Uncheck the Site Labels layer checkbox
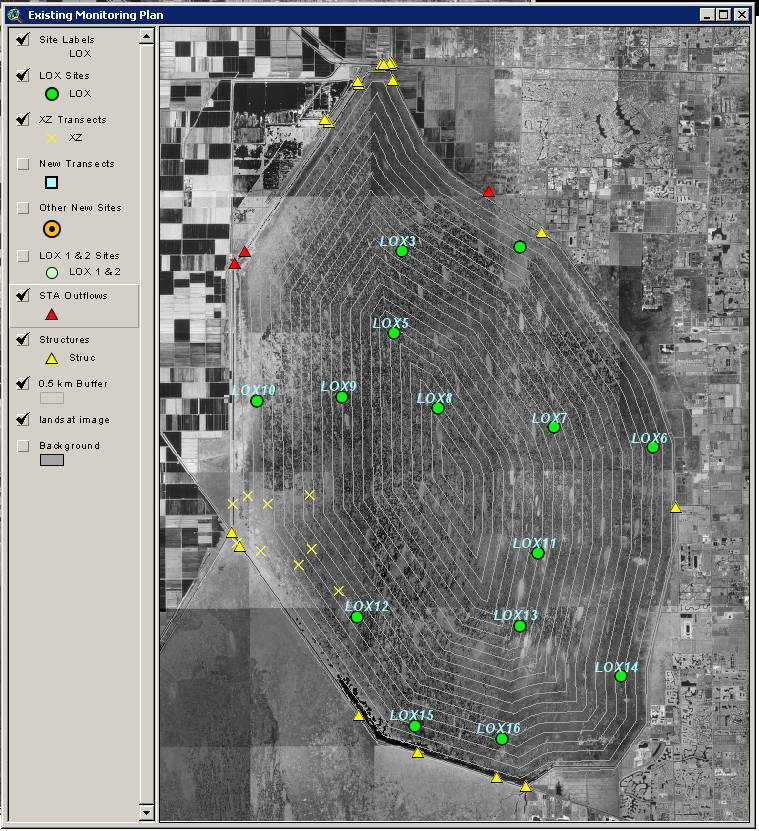Screen dimensions: 759x831 [23, 39]
